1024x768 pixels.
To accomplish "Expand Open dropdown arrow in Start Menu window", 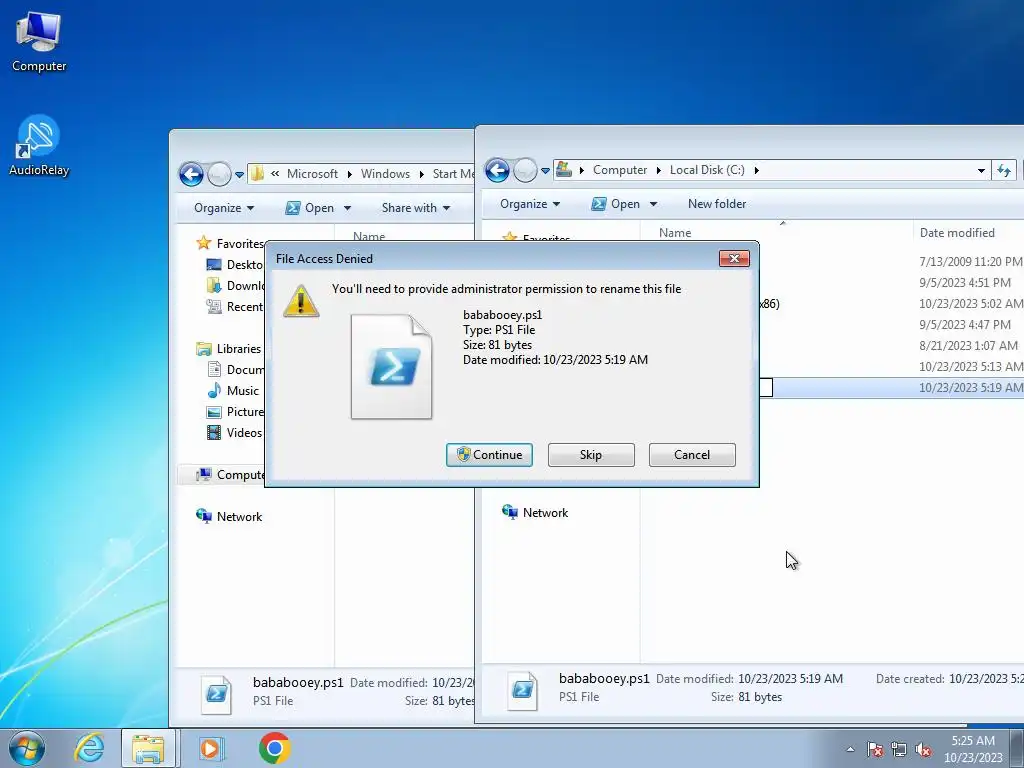I will (x=347, y=208).
